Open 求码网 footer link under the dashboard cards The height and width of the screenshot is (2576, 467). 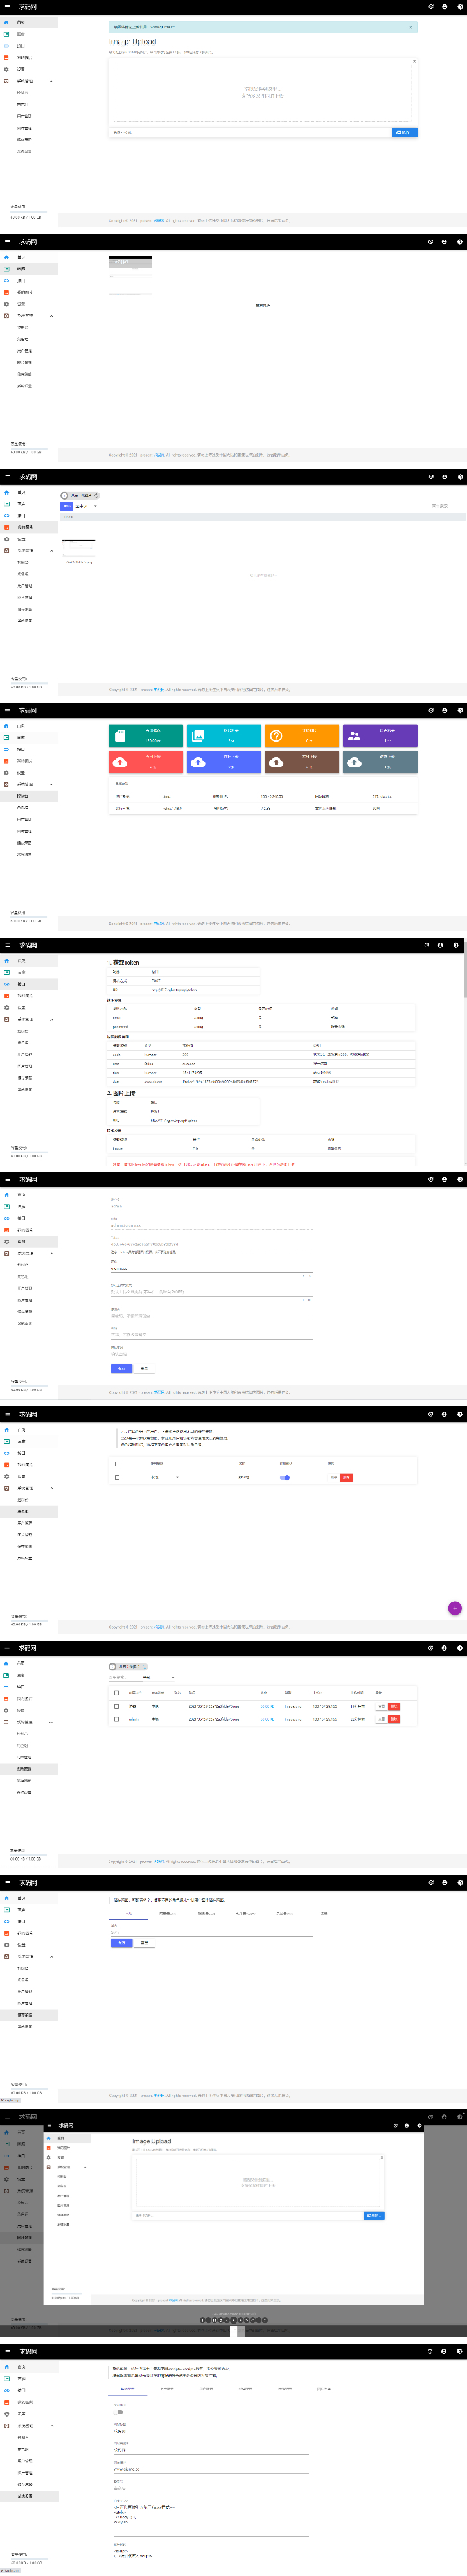159,923
